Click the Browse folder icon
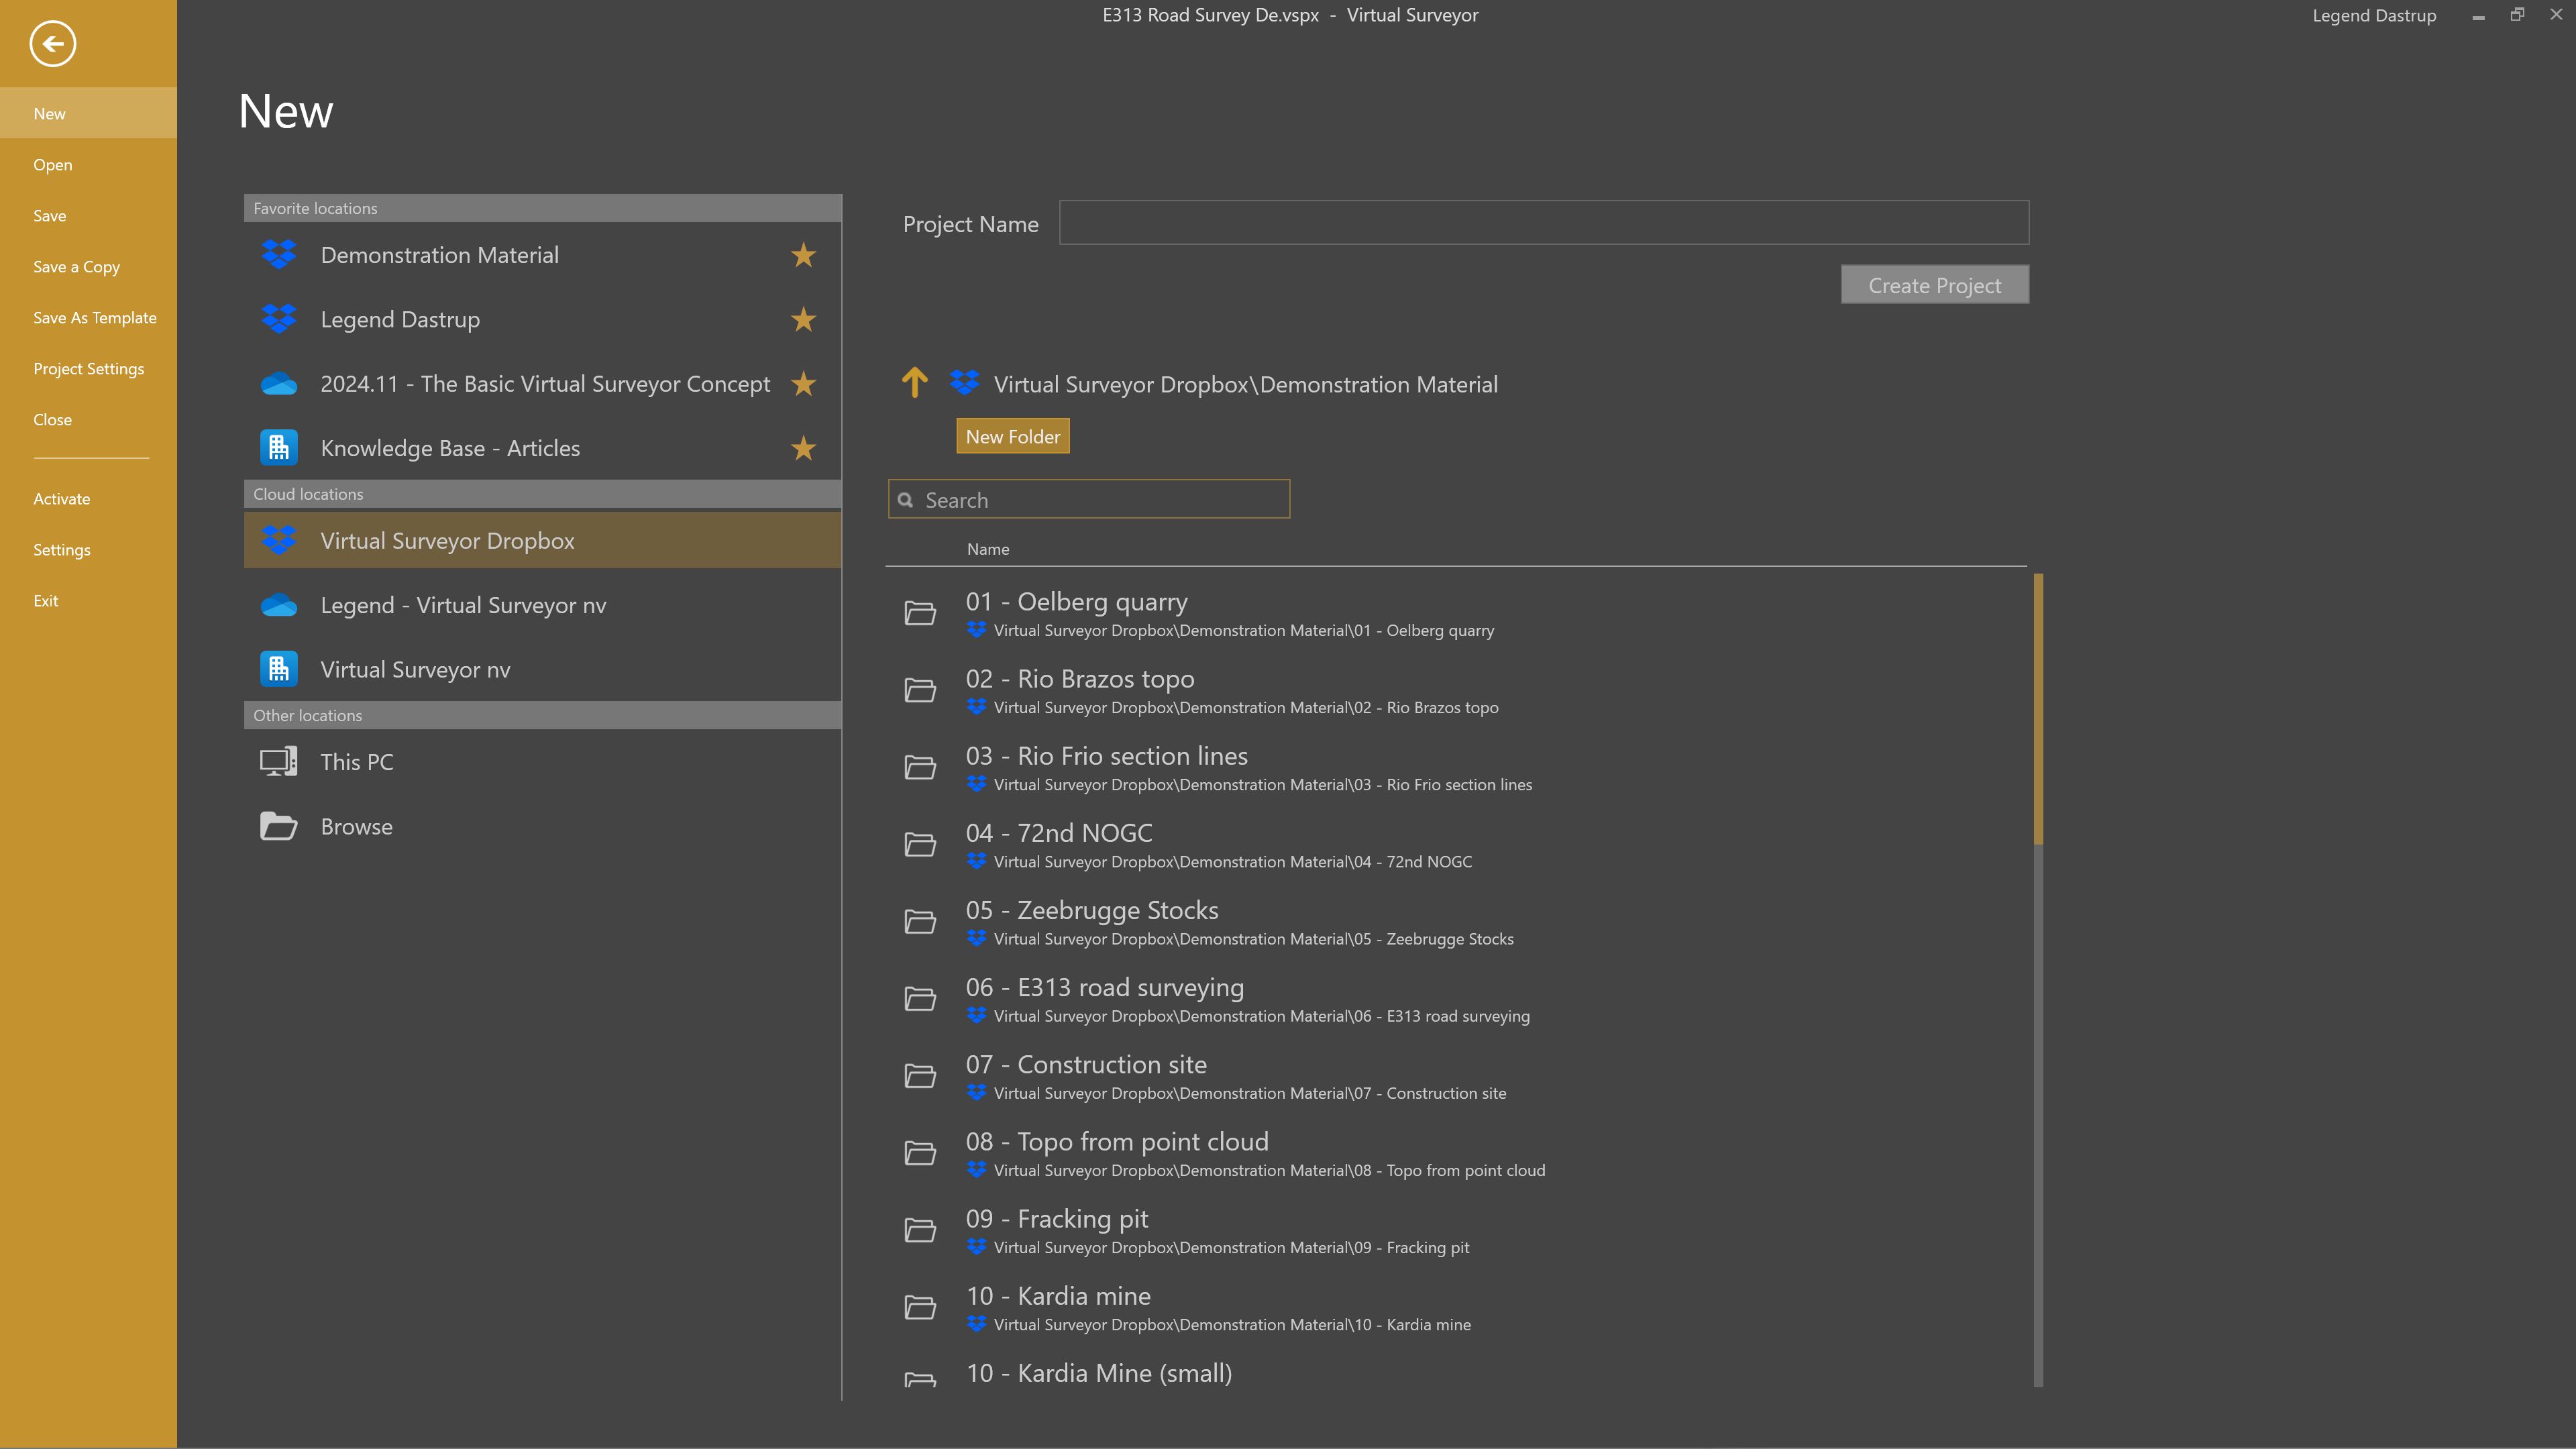Screen dimensions: 2576x1449 (278, 826)
